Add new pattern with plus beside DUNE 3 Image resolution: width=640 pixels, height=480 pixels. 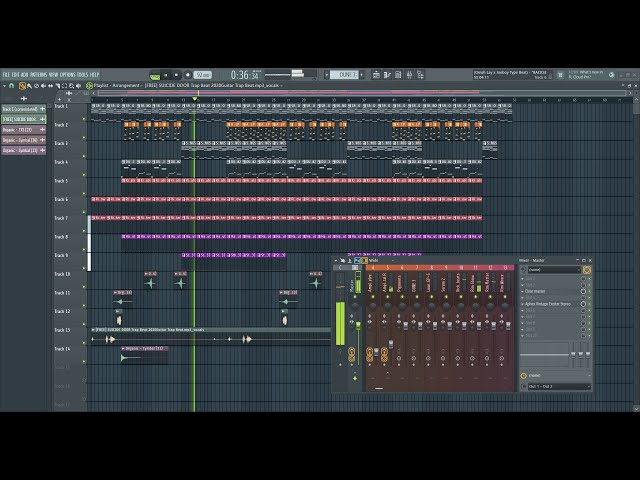[x=362, y=75]
